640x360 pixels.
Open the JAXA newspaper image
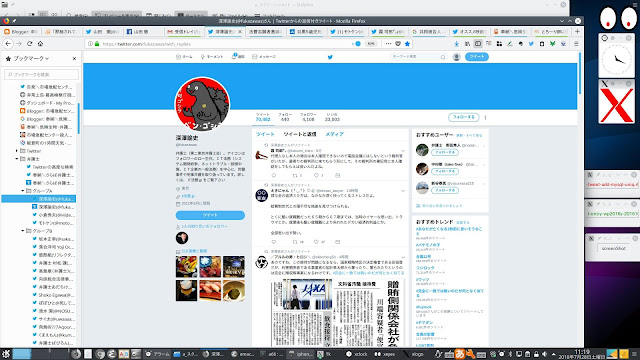point(338,313)
